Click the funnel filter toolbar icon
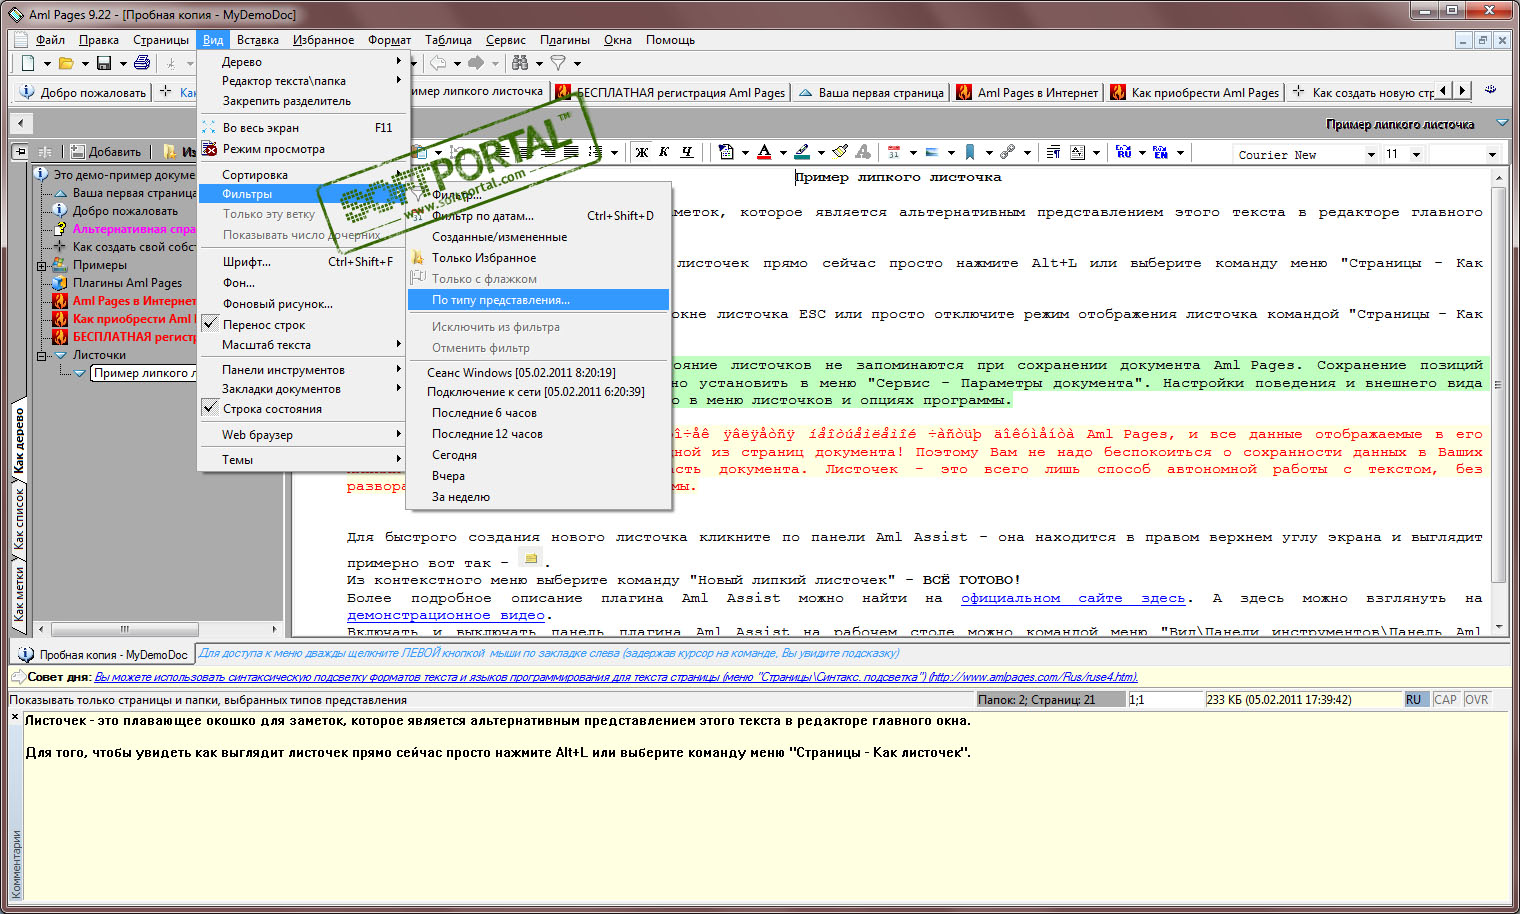The width and height of the screenshot is (1520, 914). 558,63
